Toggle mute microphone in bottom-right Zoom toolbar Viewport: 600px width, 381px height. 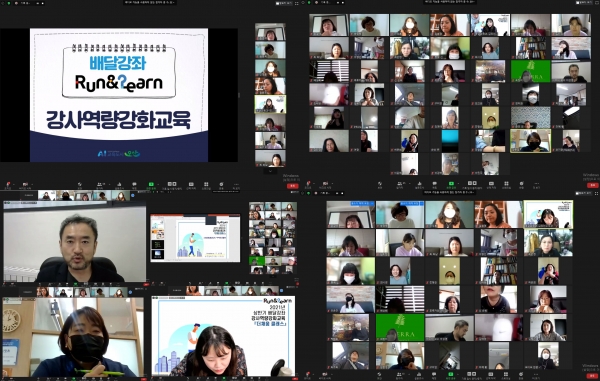[x=308, y=375]
